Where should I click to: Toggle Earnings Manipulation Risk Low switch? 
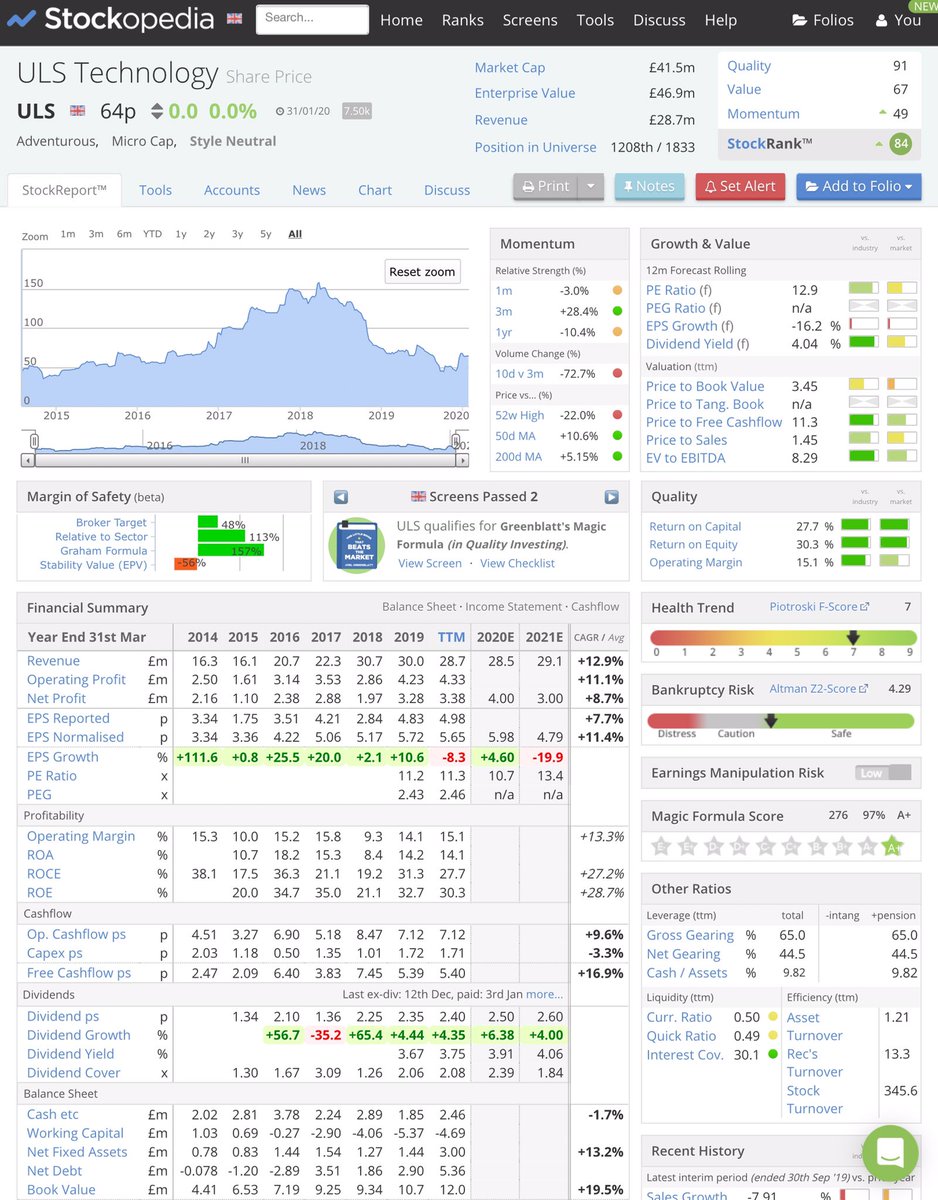883,772
